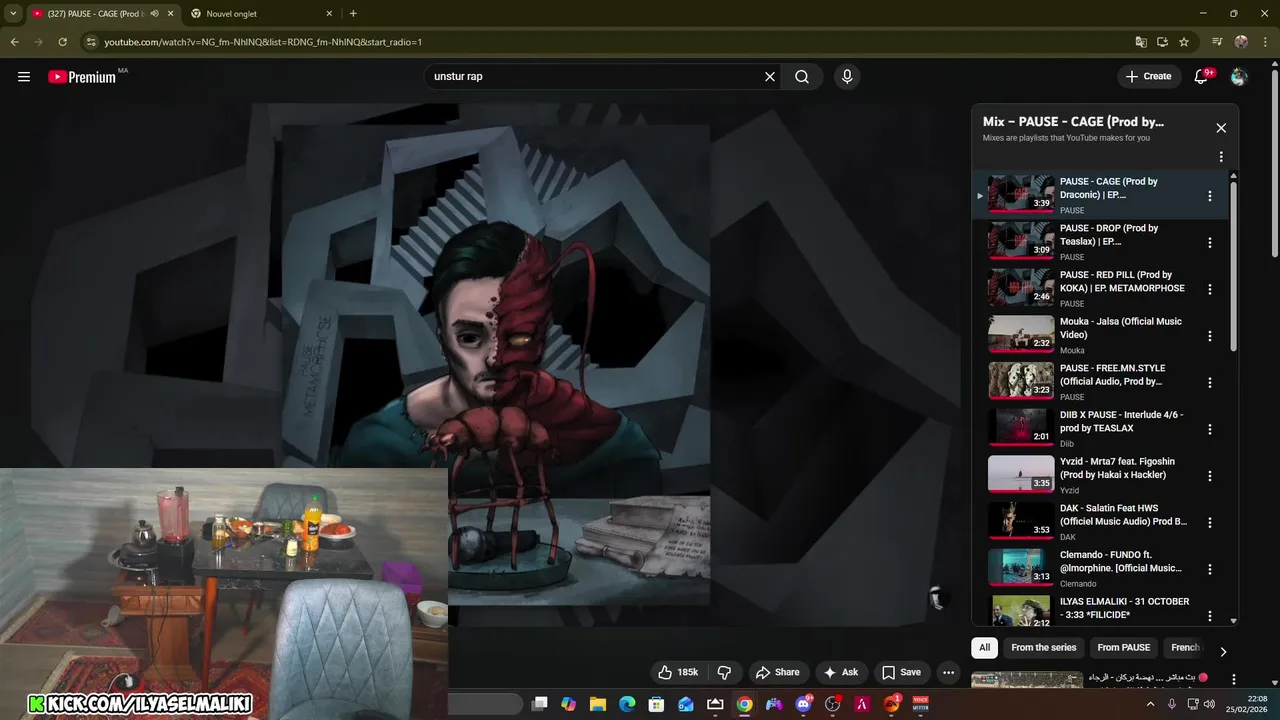Open Clemando - FUNDO video thumbnail

[1021, 568]
